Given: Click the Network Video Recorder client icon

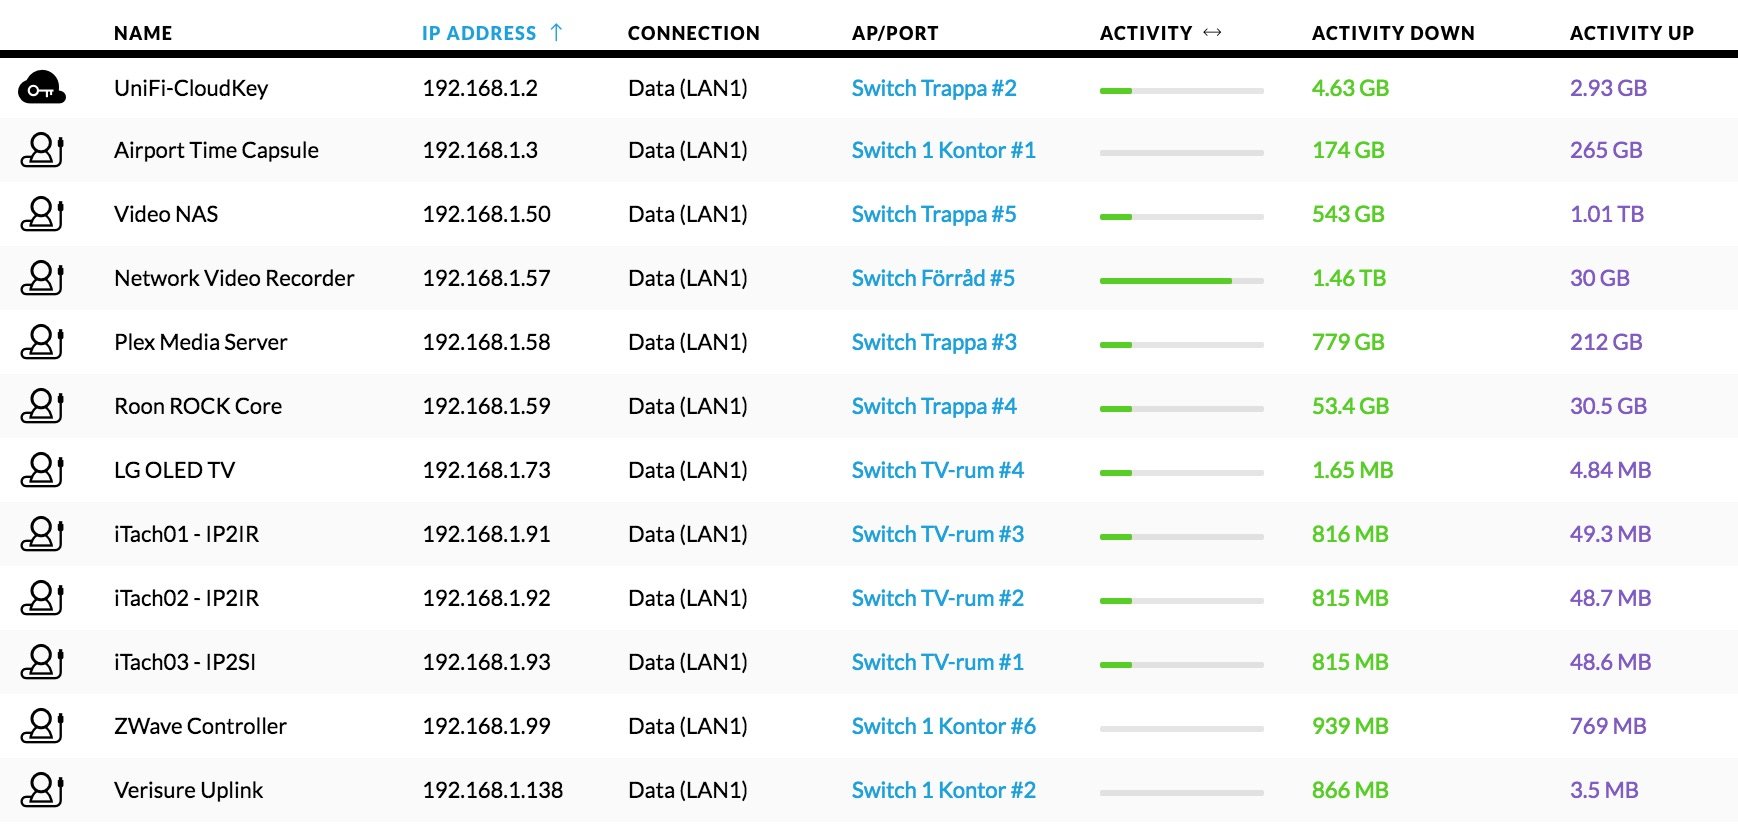Looking at the screenshot, I should 42,278.
